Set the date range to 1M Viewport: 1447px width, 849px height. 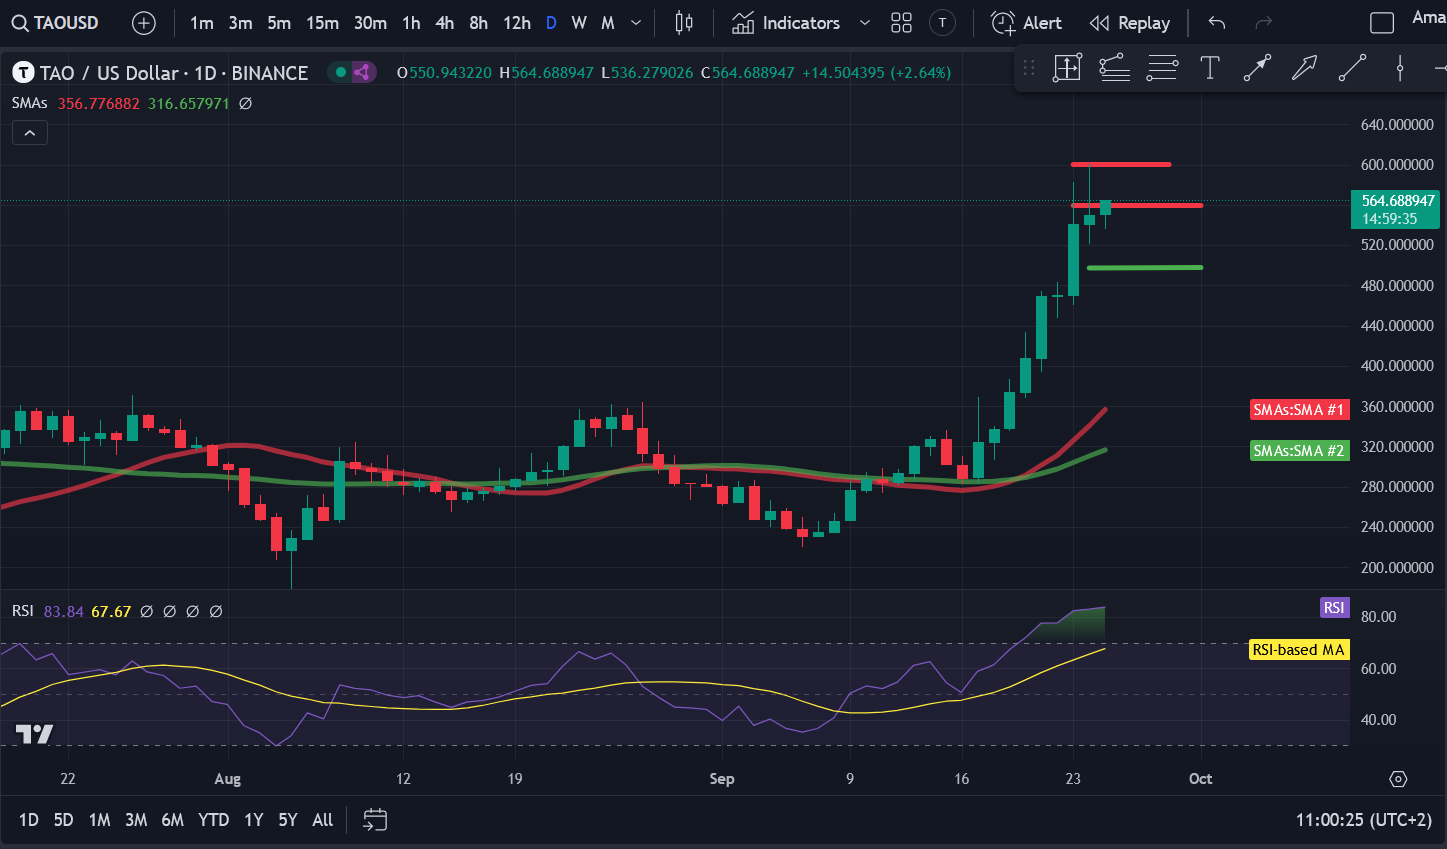coord(99,820)
